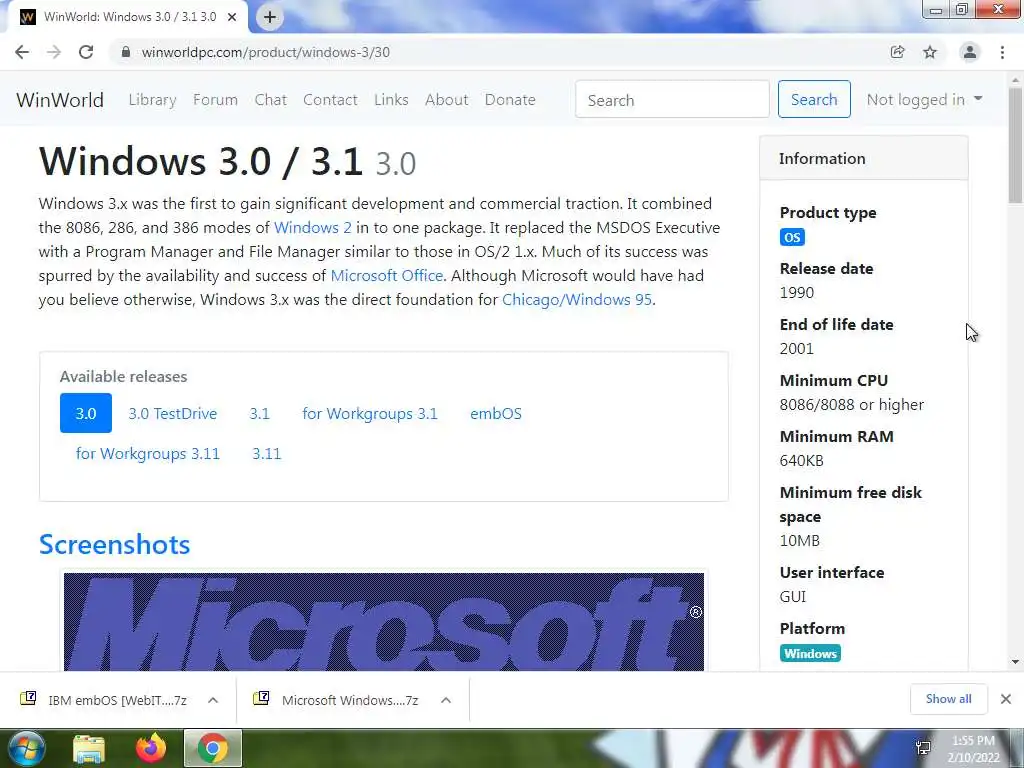The width and height of the screenshot is (1024, 768).
Task: Open the Forum nav item
Action: point(216,100)
